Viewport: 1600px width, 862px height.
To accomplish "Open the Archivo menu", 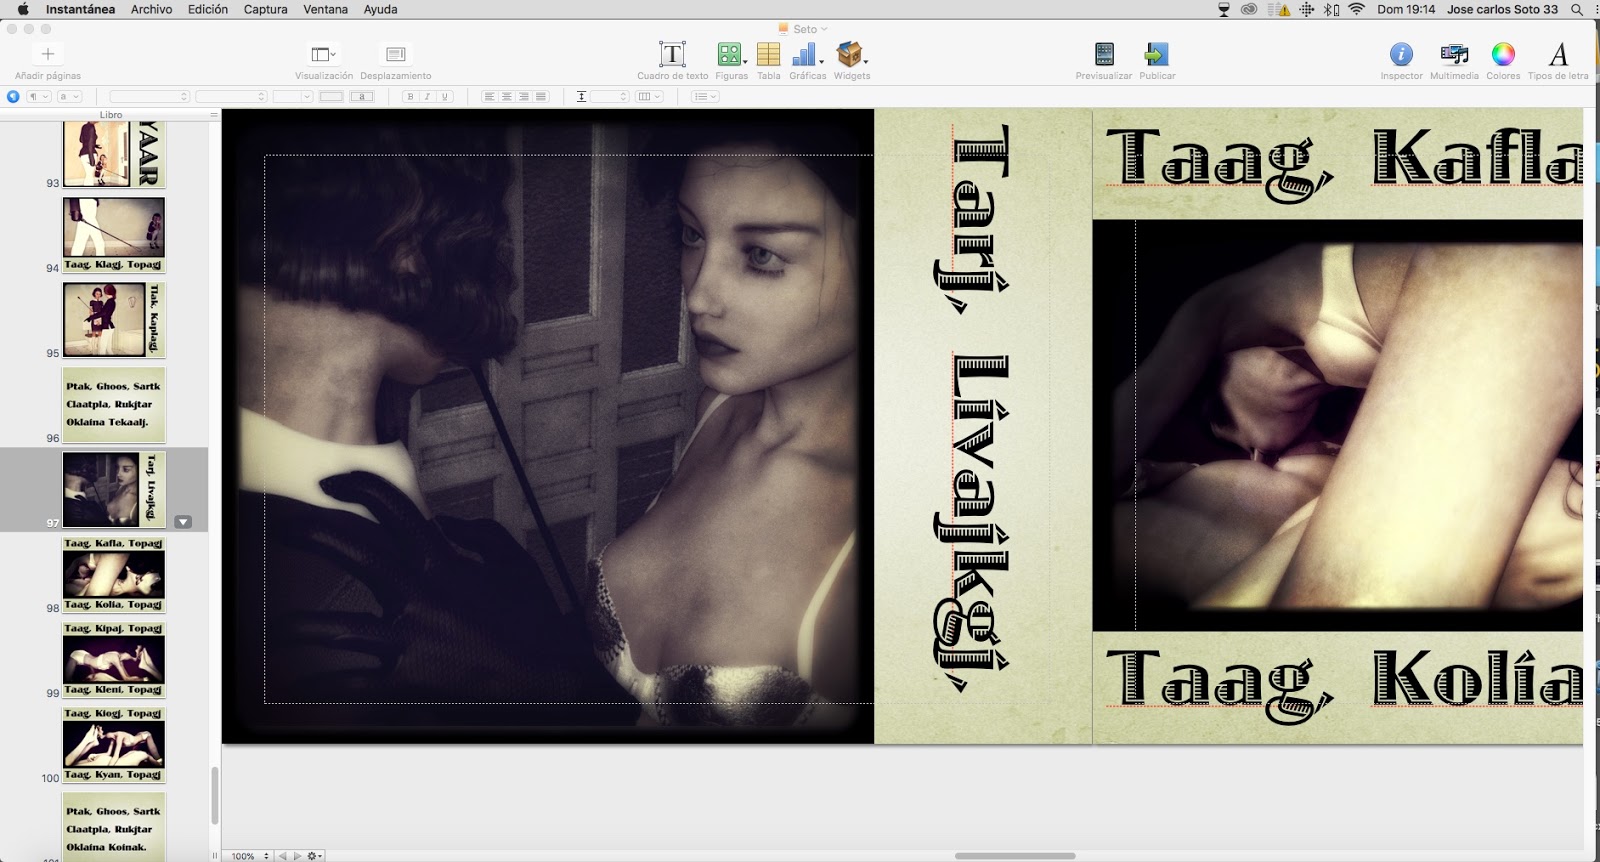I will point(151,9).
